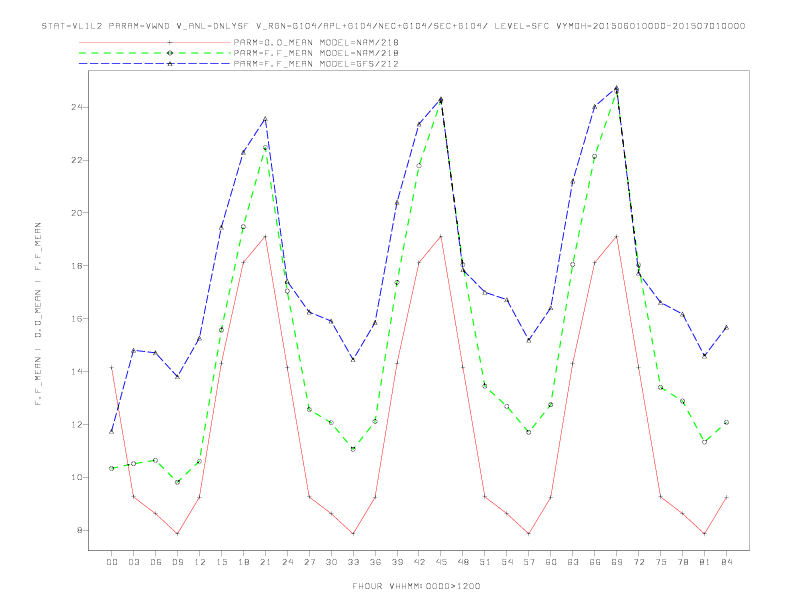Click x-axis tick label 21

point(265,562)
